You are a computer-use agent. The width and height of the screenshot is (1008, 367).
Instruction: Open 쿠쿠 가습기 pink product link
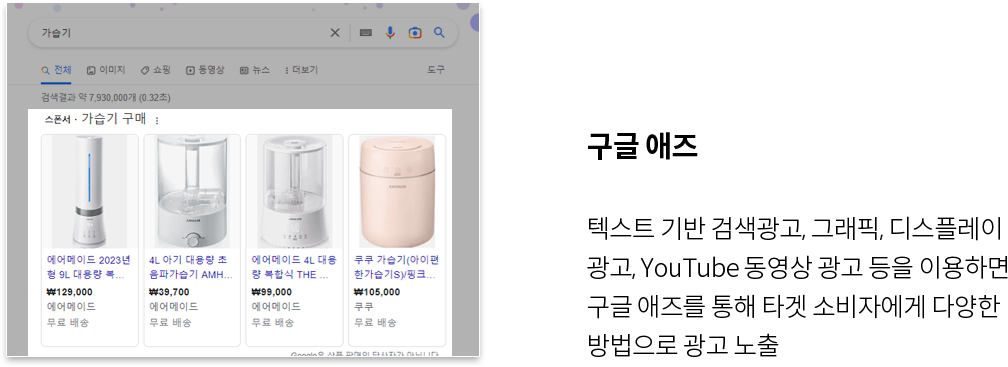(396, 267)
